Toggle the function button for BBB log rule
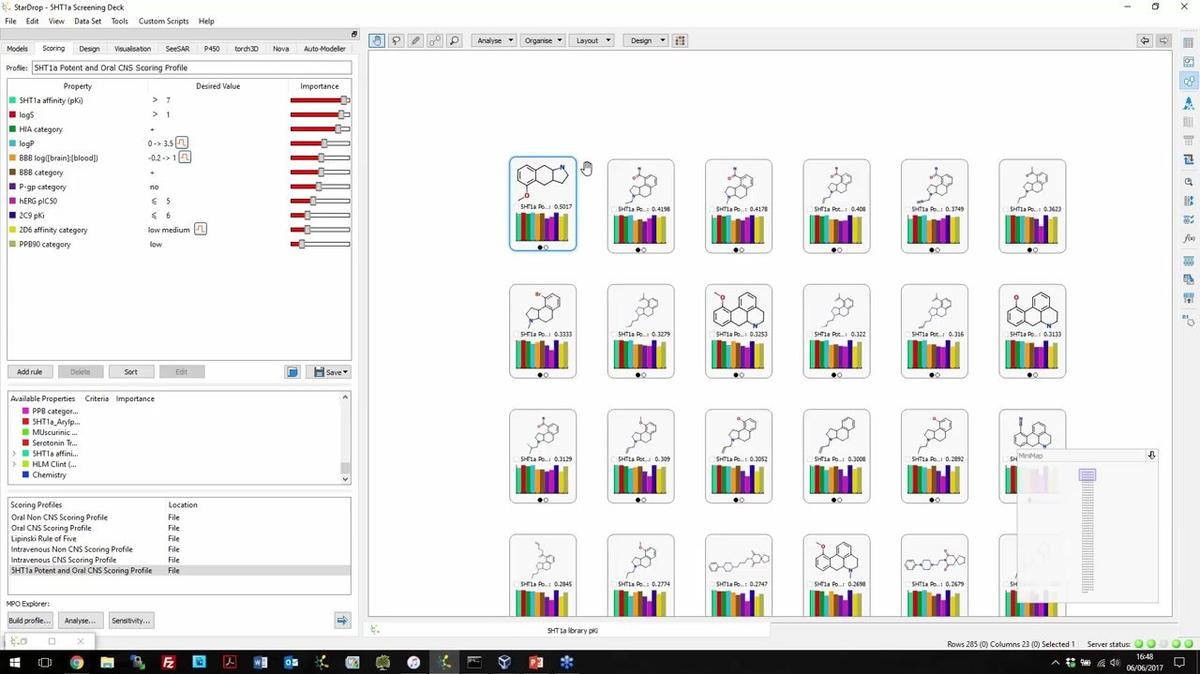 [185, 157]
